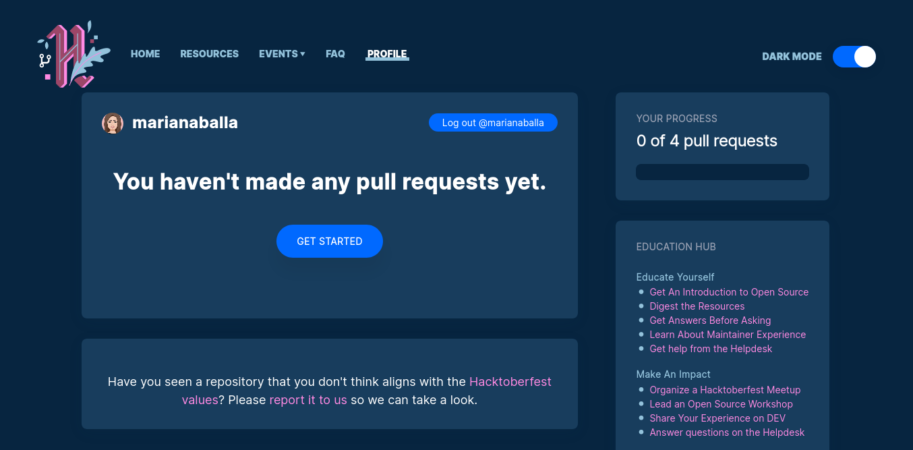This screenshot has height=450, width=913.
Task: Select the Profile nav item
Action: click(x=387, y=54)
